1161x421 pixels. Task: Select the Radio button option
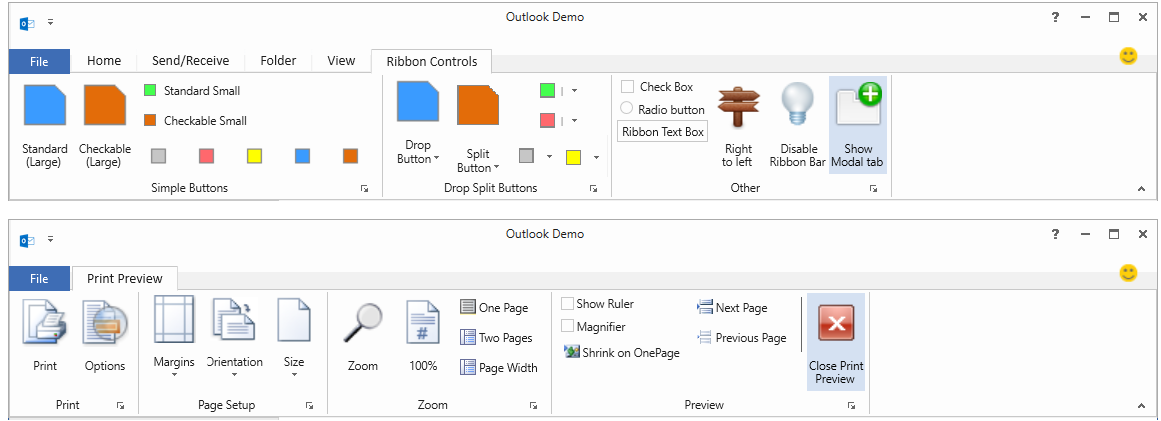tap(628, 109)
